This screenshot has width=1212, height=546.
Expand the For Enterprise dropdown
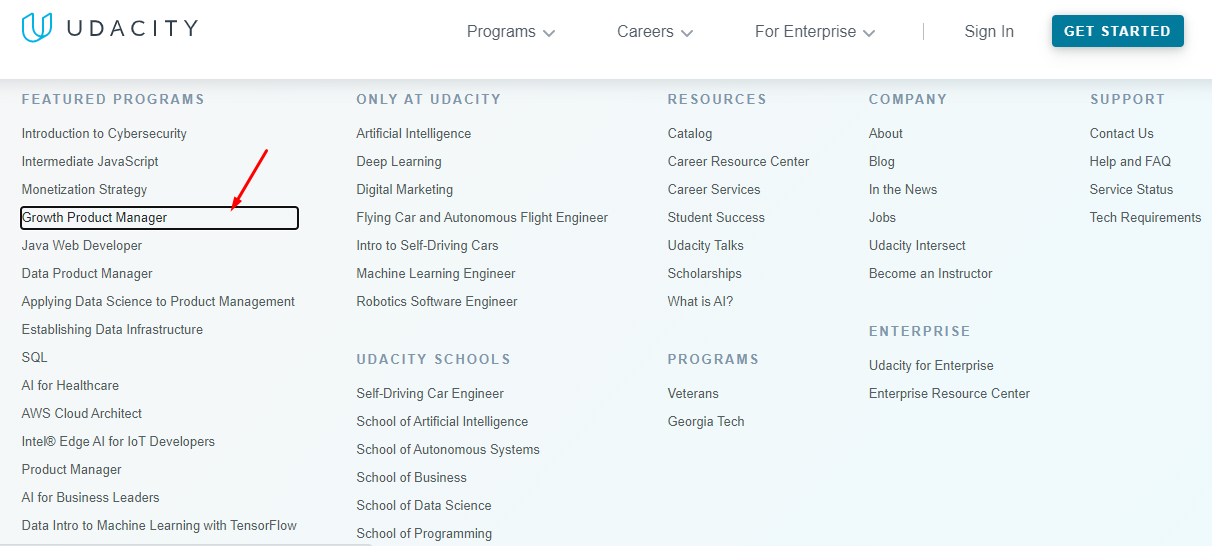[814, 32]
